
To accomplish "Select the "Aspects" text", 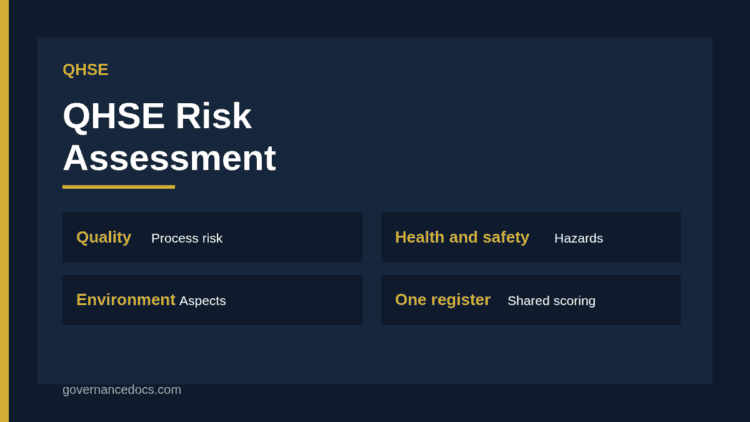I will tap(202, 300).
